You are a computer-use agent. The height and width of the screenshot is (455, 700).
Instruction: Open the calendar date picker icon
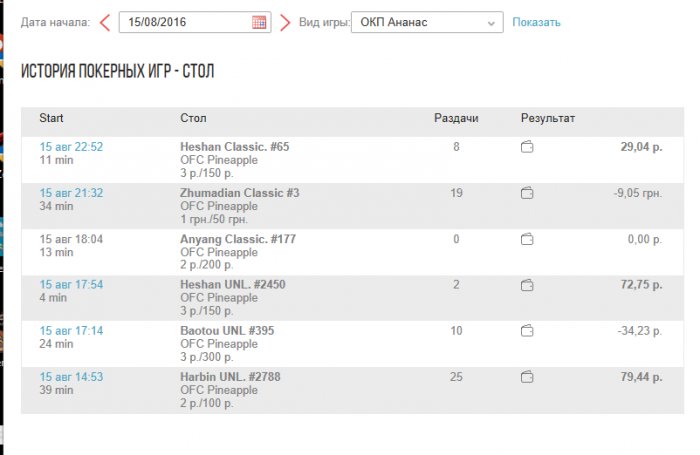(x=259, y=22)
